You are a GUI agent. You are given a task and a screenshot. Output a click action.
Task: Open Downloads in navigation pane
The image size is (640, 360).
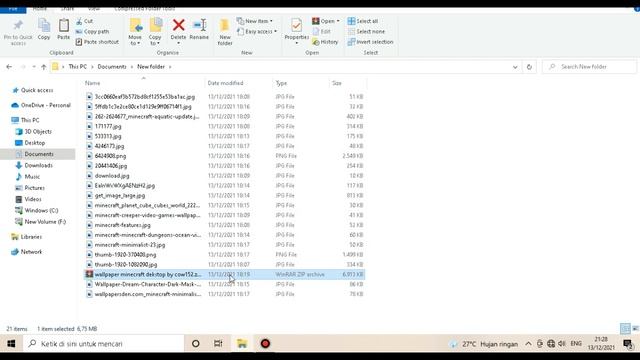coord(34,165)
